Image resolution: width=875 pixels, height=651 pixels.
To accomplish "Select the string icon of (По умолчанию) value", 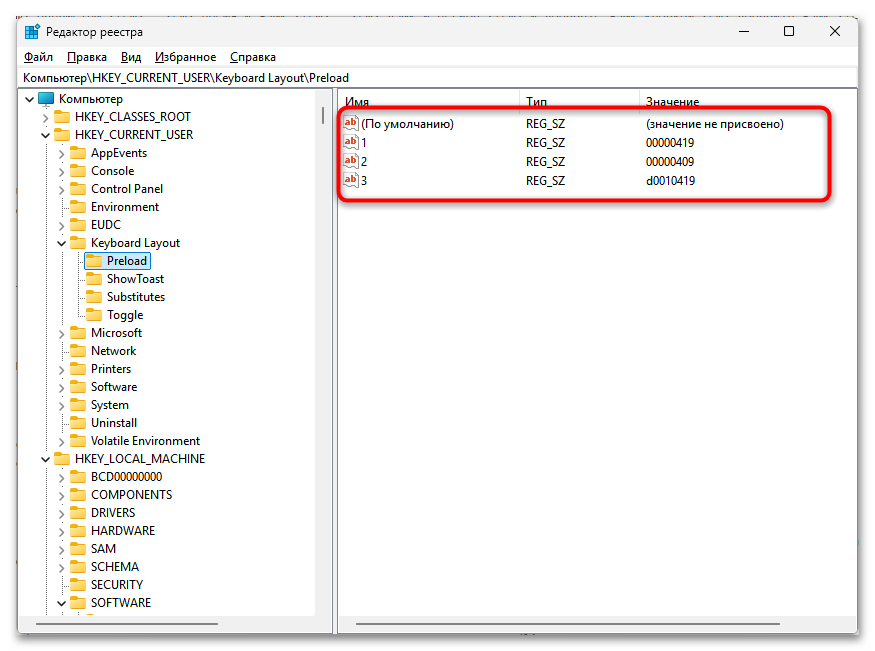I will 350,123.
